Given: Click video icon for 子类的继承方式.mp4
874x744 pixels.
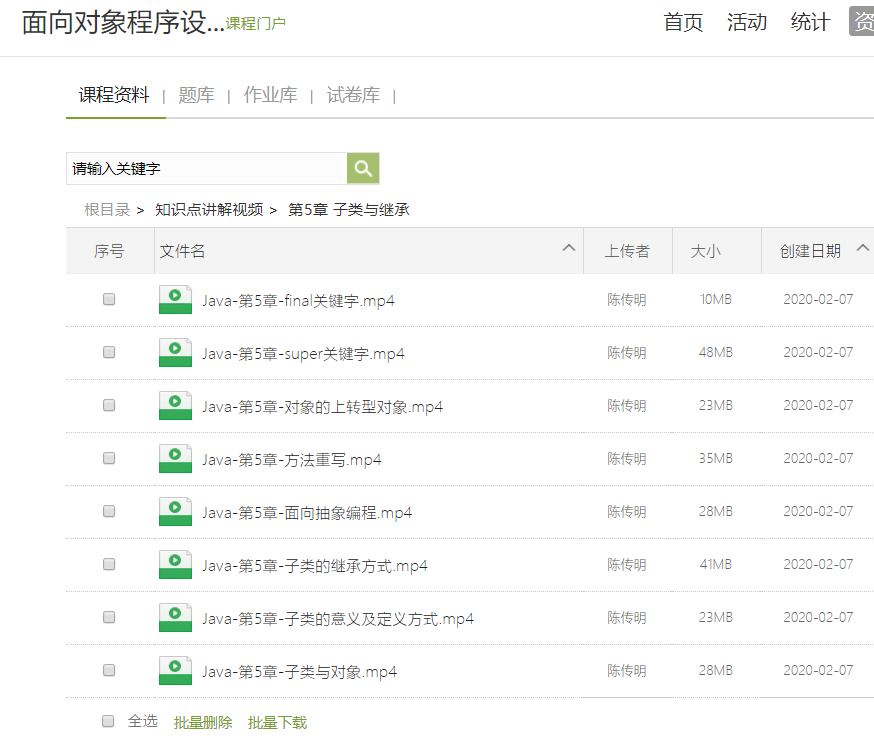Looking at the screenshot, I should point(175,564).
